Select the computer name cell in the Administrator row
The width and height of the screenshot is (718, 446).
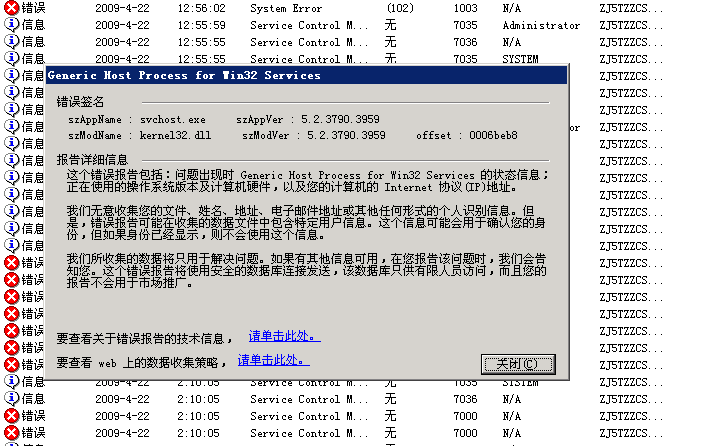tap(631, 25)
